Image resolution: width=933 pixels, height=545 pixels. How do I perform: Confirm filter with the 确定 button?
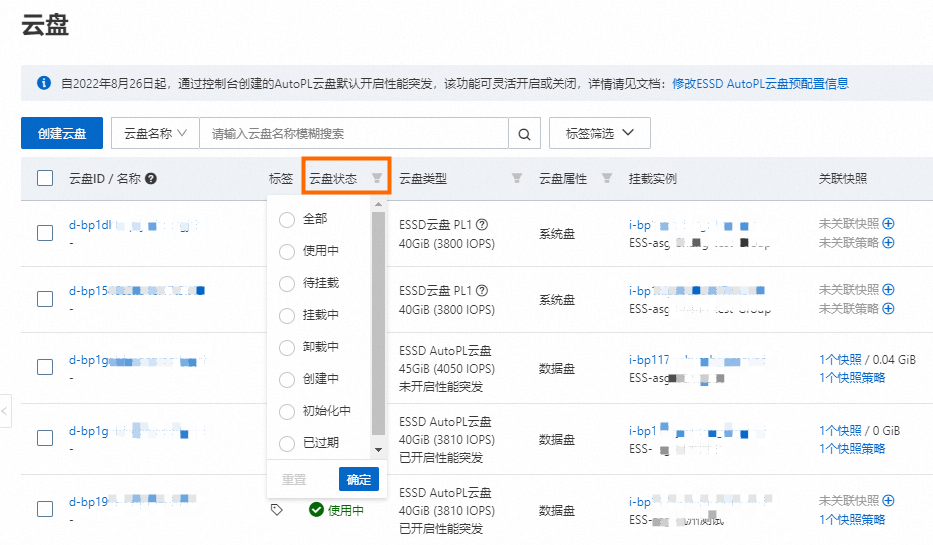pyautogui.click(x=359, y=480)
